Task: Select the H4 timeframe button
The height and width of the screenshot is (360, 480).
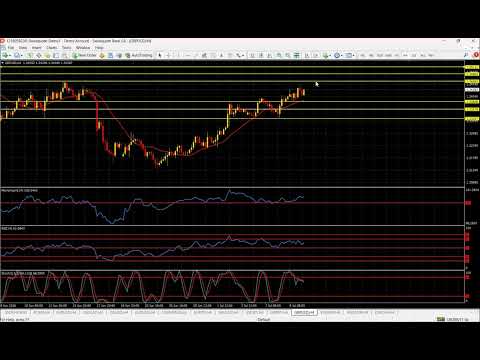Action: (405, 55)
